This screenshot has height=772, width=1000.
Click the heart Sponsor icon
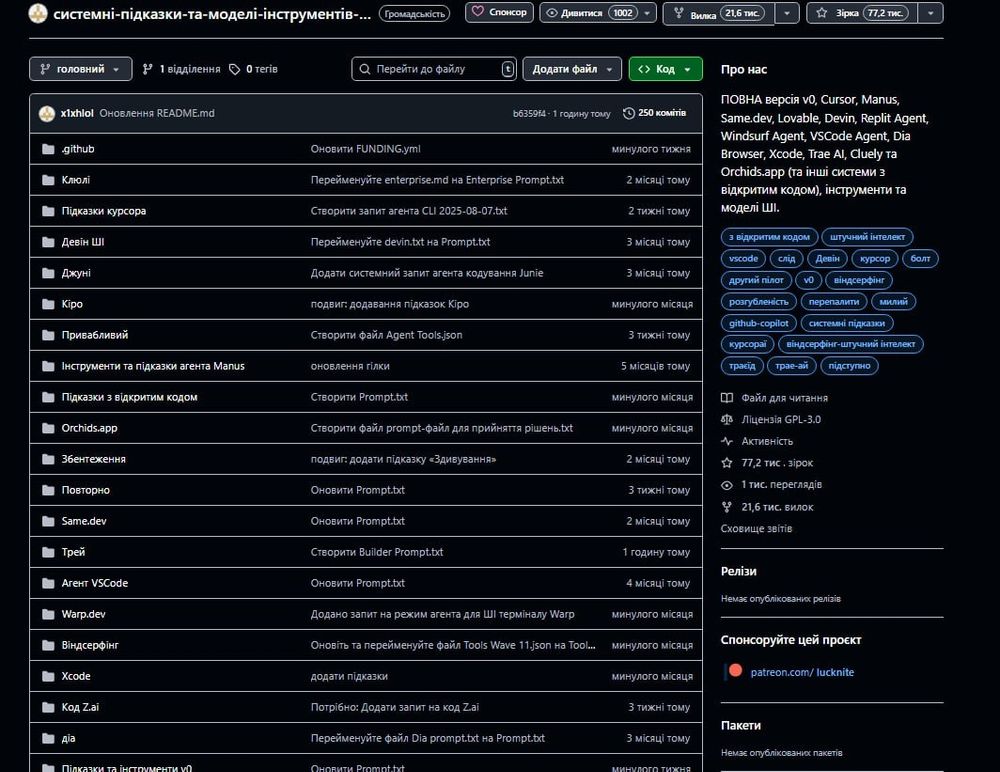click(x=478, y=11)
